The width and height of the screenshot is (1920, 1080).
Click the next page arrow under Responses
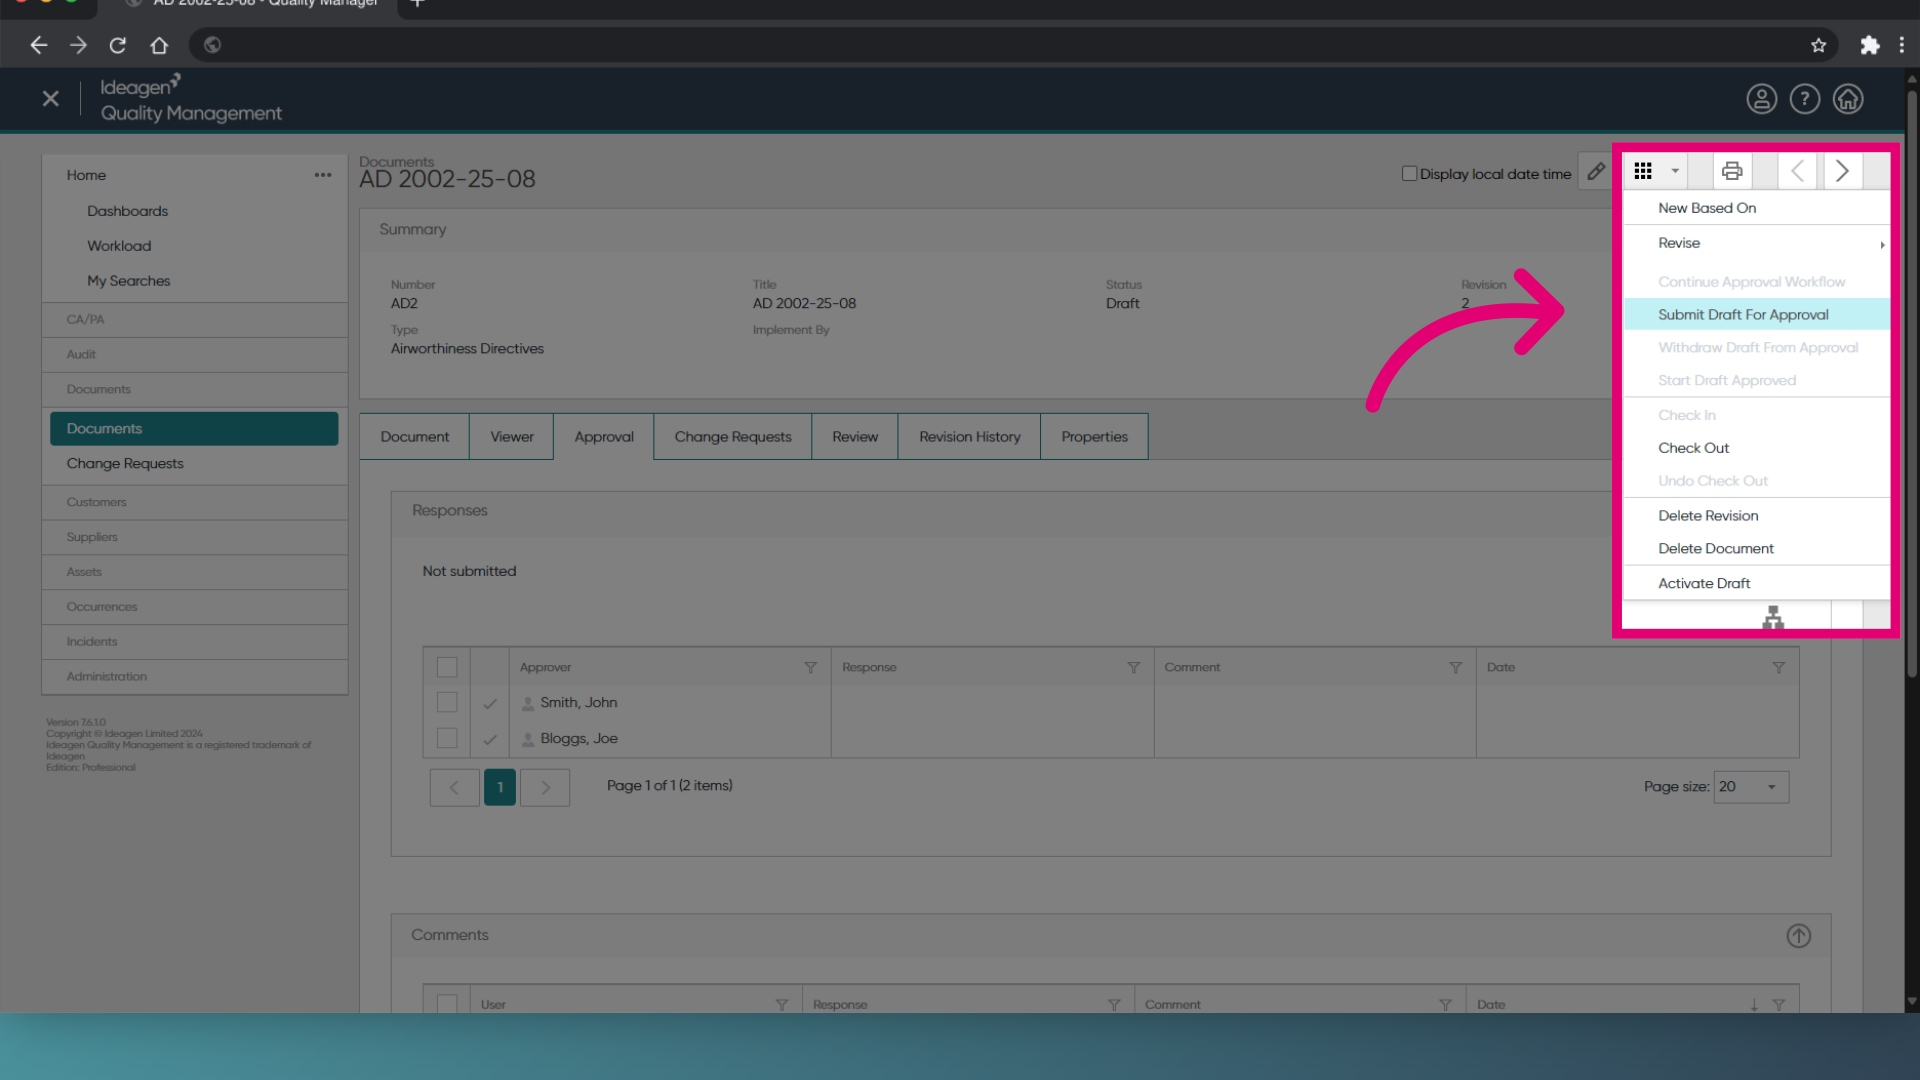pos(545,787)
